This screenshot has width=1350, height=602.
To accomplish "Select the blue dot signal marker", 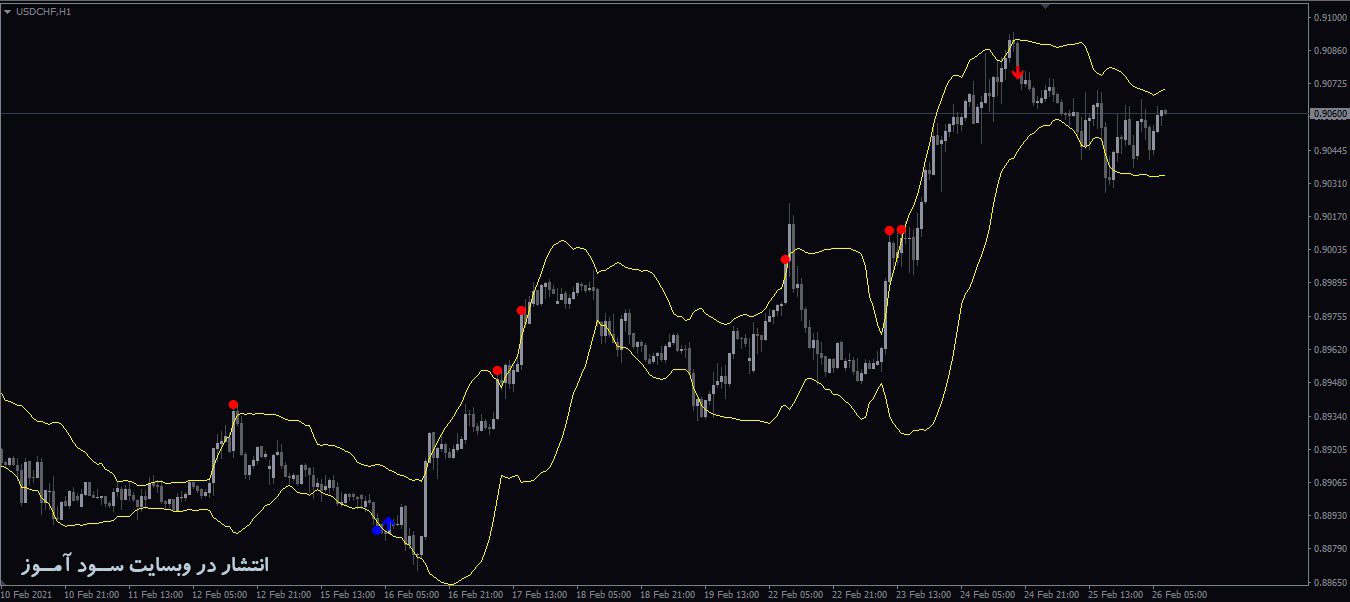I will (377, 530).
